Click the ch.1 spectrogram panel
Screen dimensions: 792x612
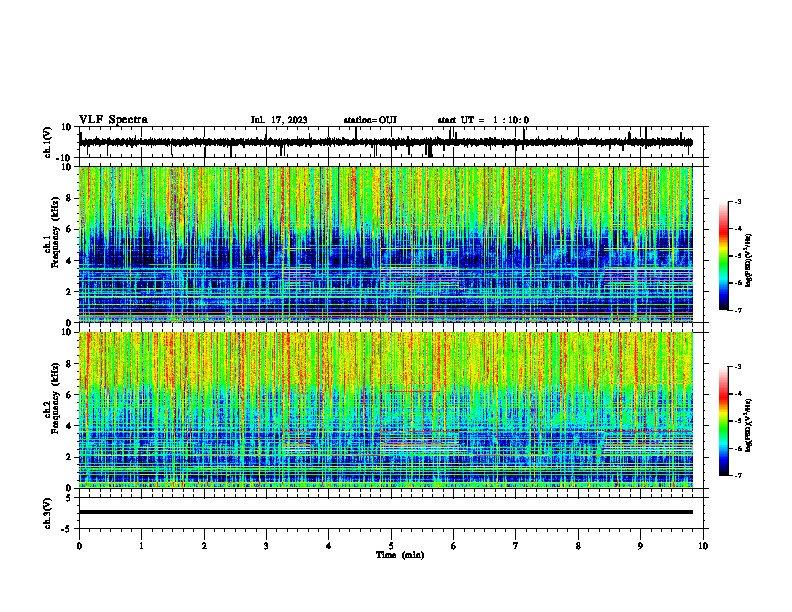385,244
